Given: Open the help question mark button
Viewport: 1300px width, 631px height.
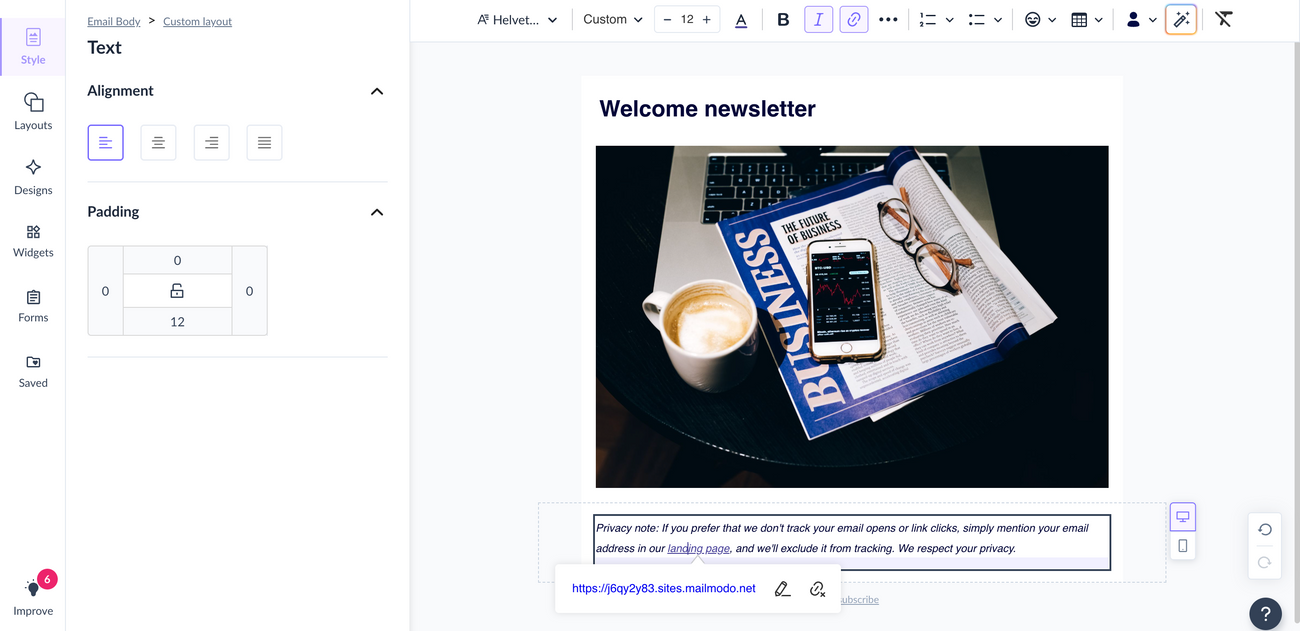Looking at the screenshot, I should point(1265,614).
